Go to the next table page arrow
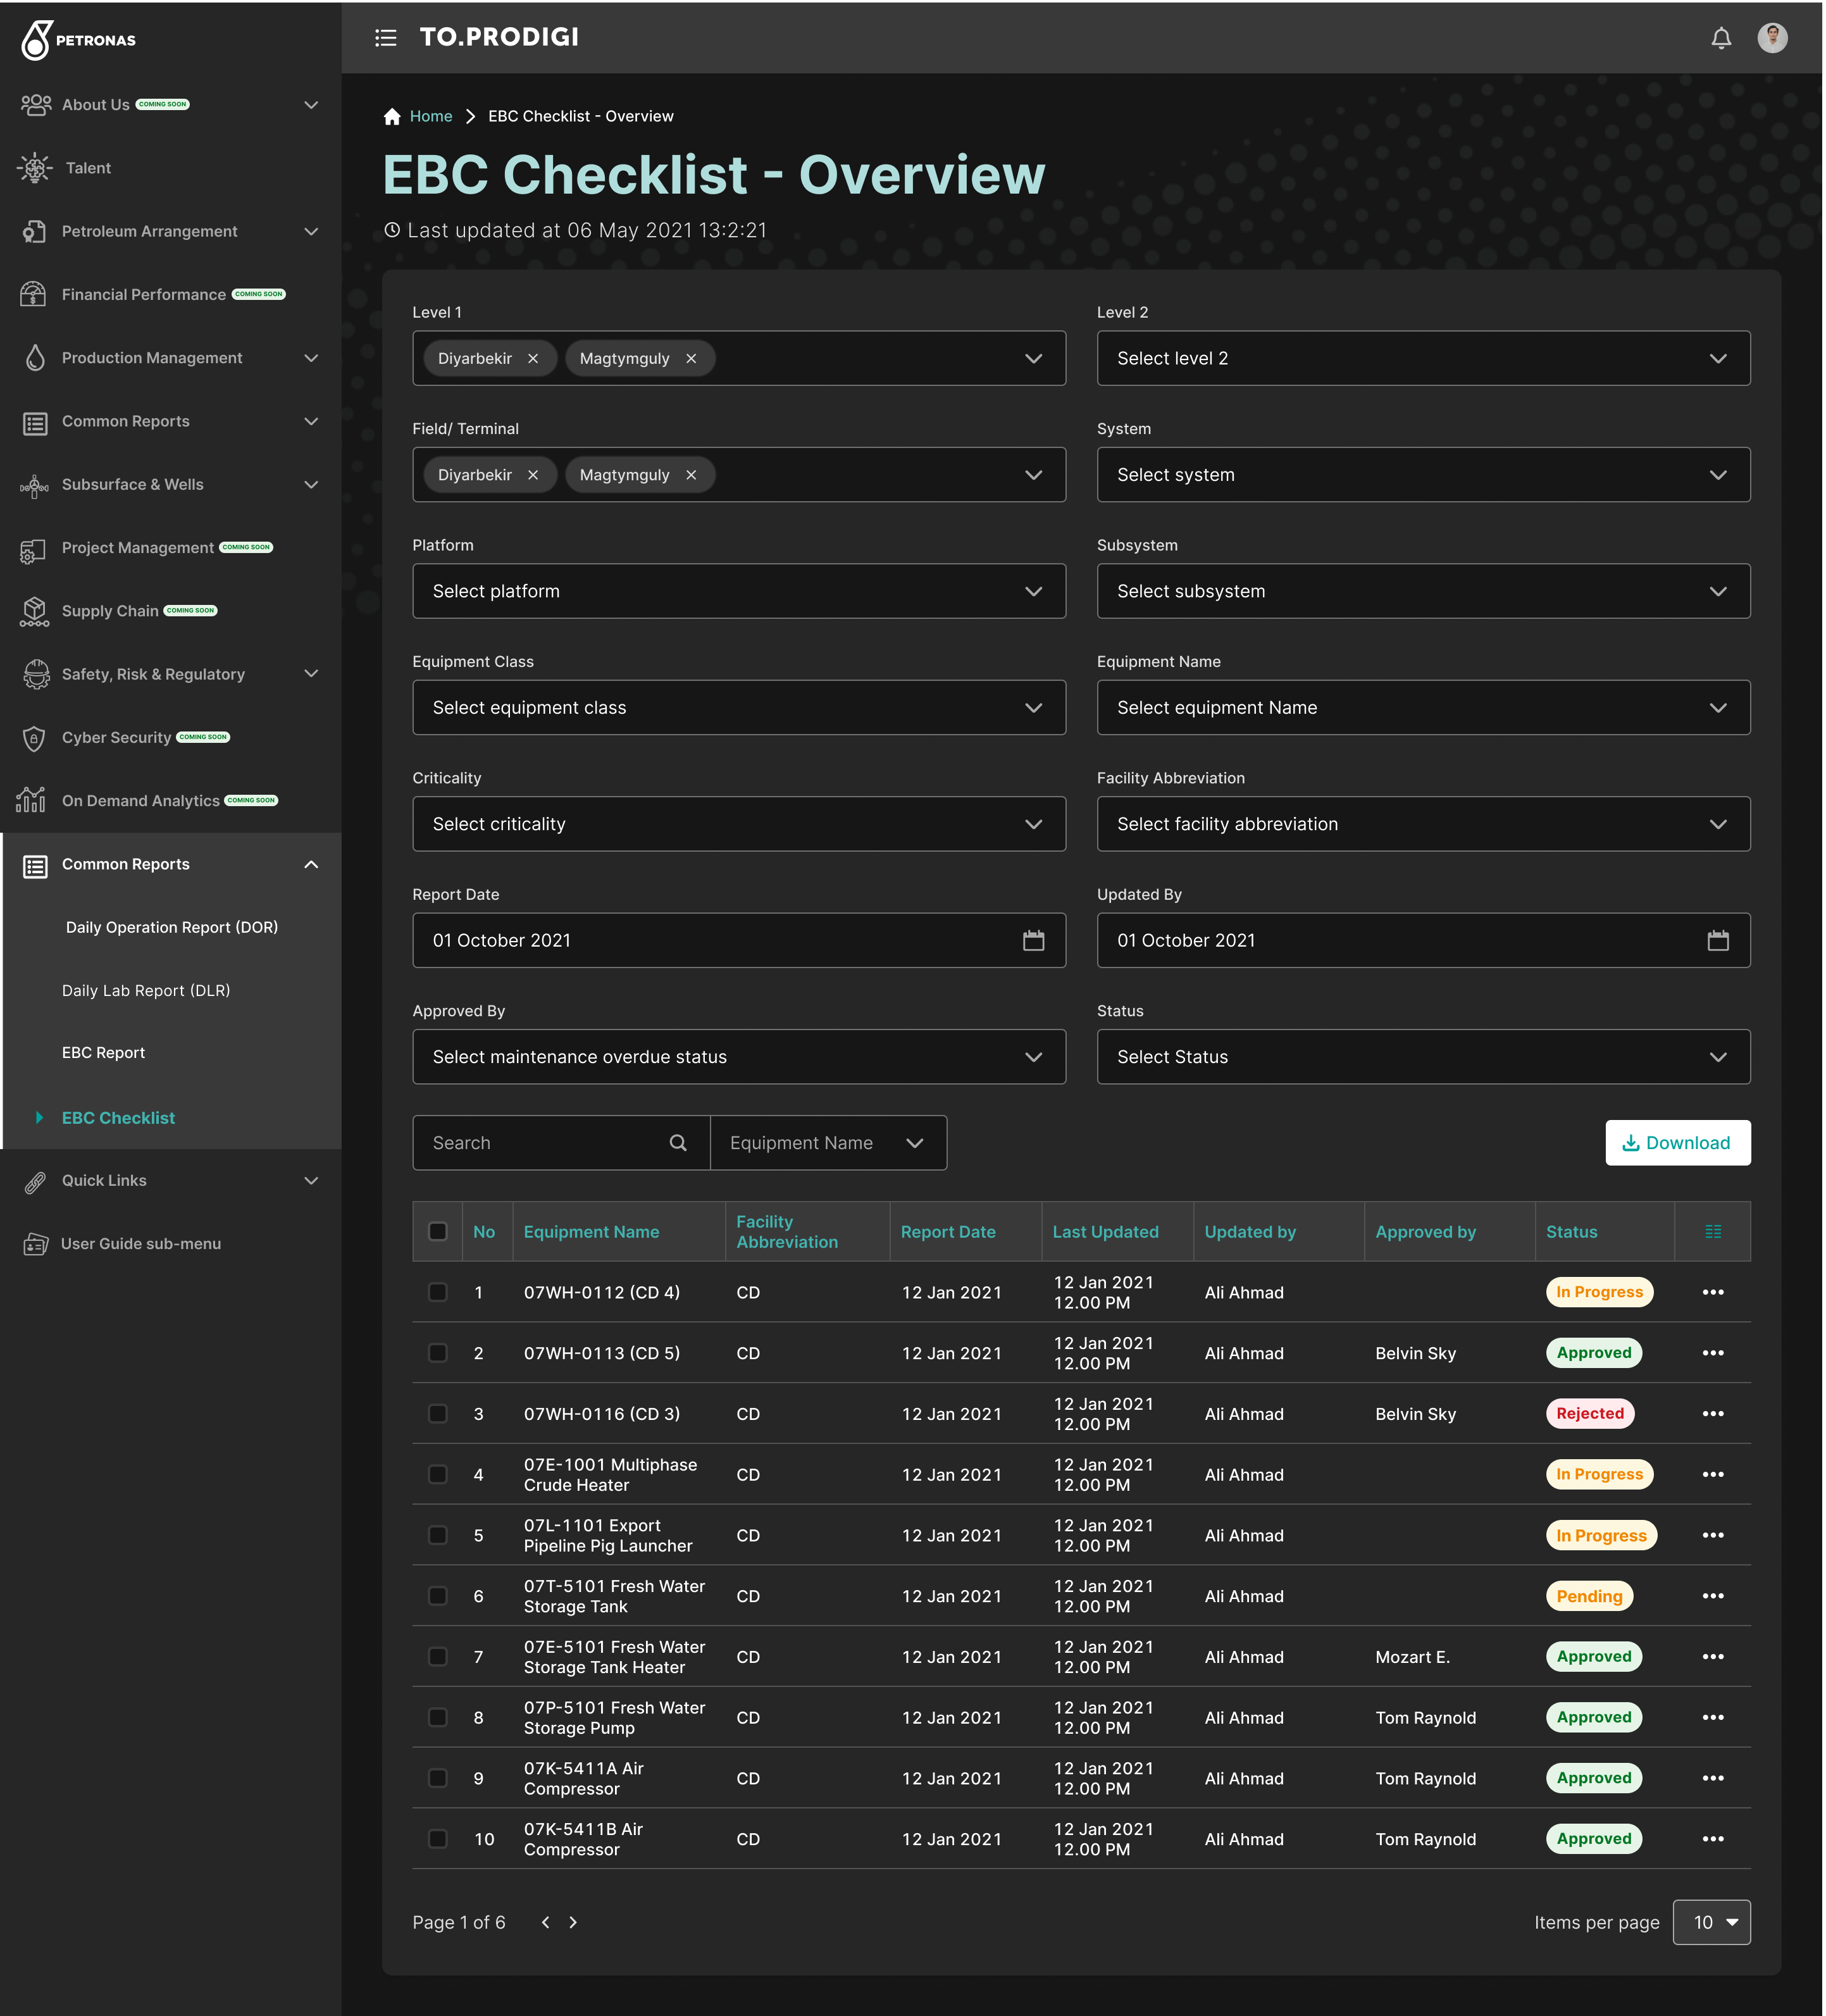 (x=573, y=1922)
